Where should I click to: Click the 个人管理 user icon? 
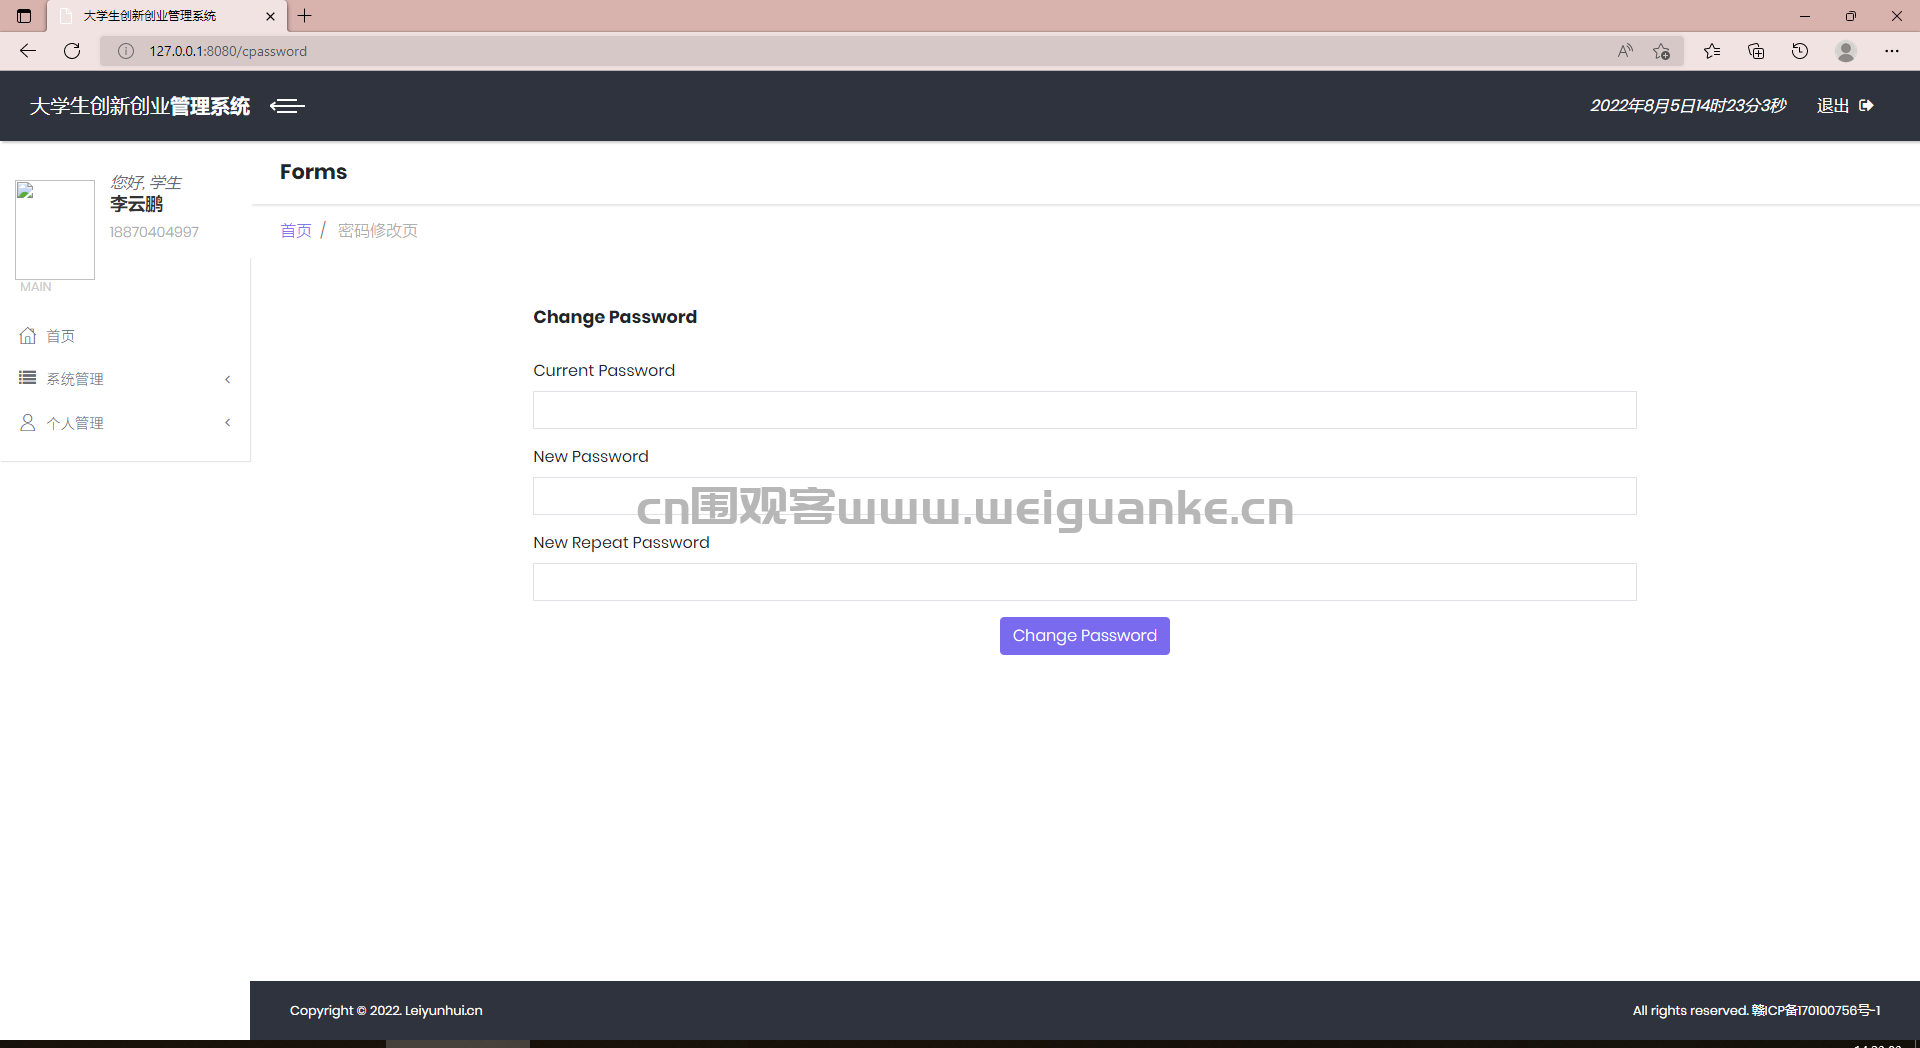coord(28,423)
